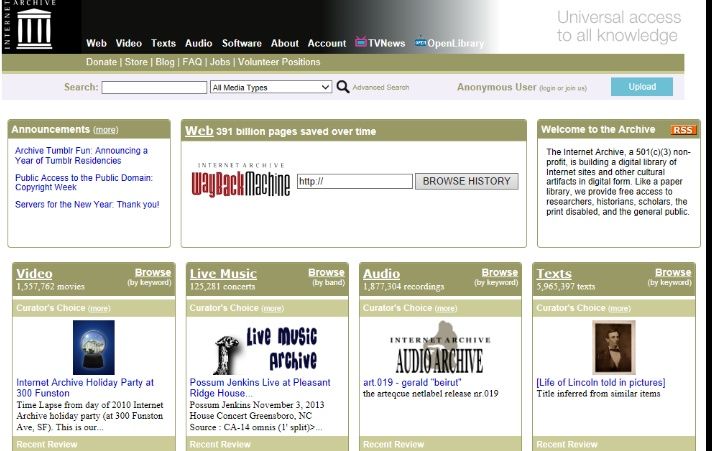This screenshot has width=712, height=451.
Task: Open the Audio menu item
Action: tap(198, 43)
